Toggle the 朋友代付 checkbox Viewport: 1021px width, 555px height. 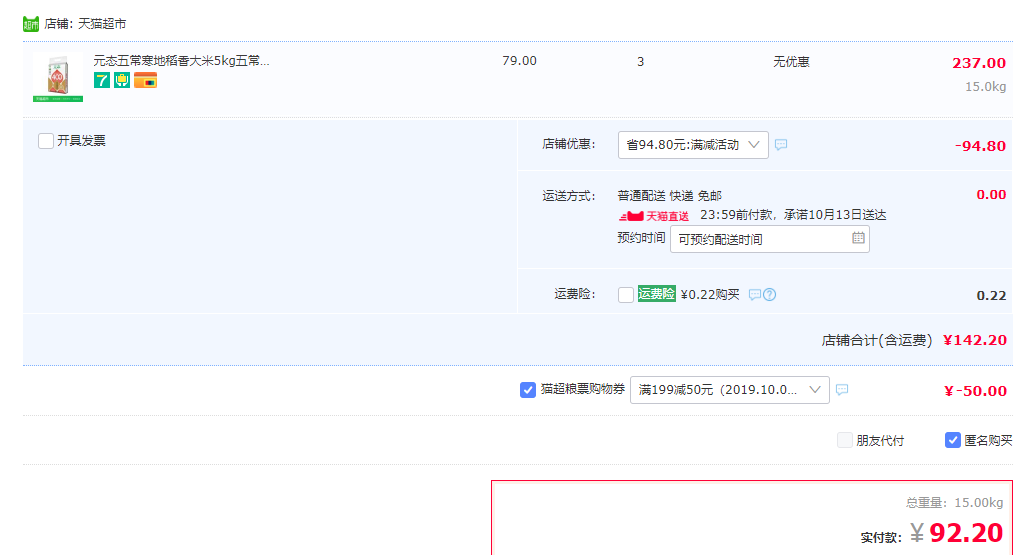(845, 440)
